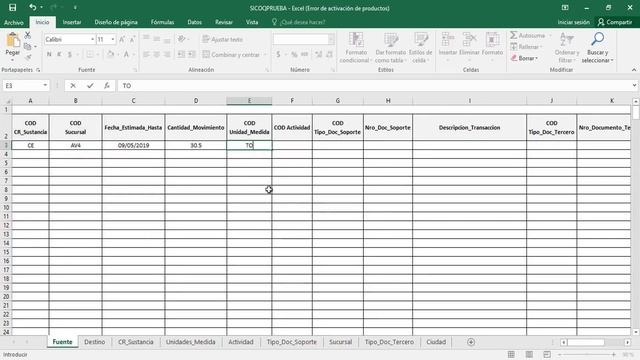Switch to the Datos ribbon tab

tap(195, 22)
